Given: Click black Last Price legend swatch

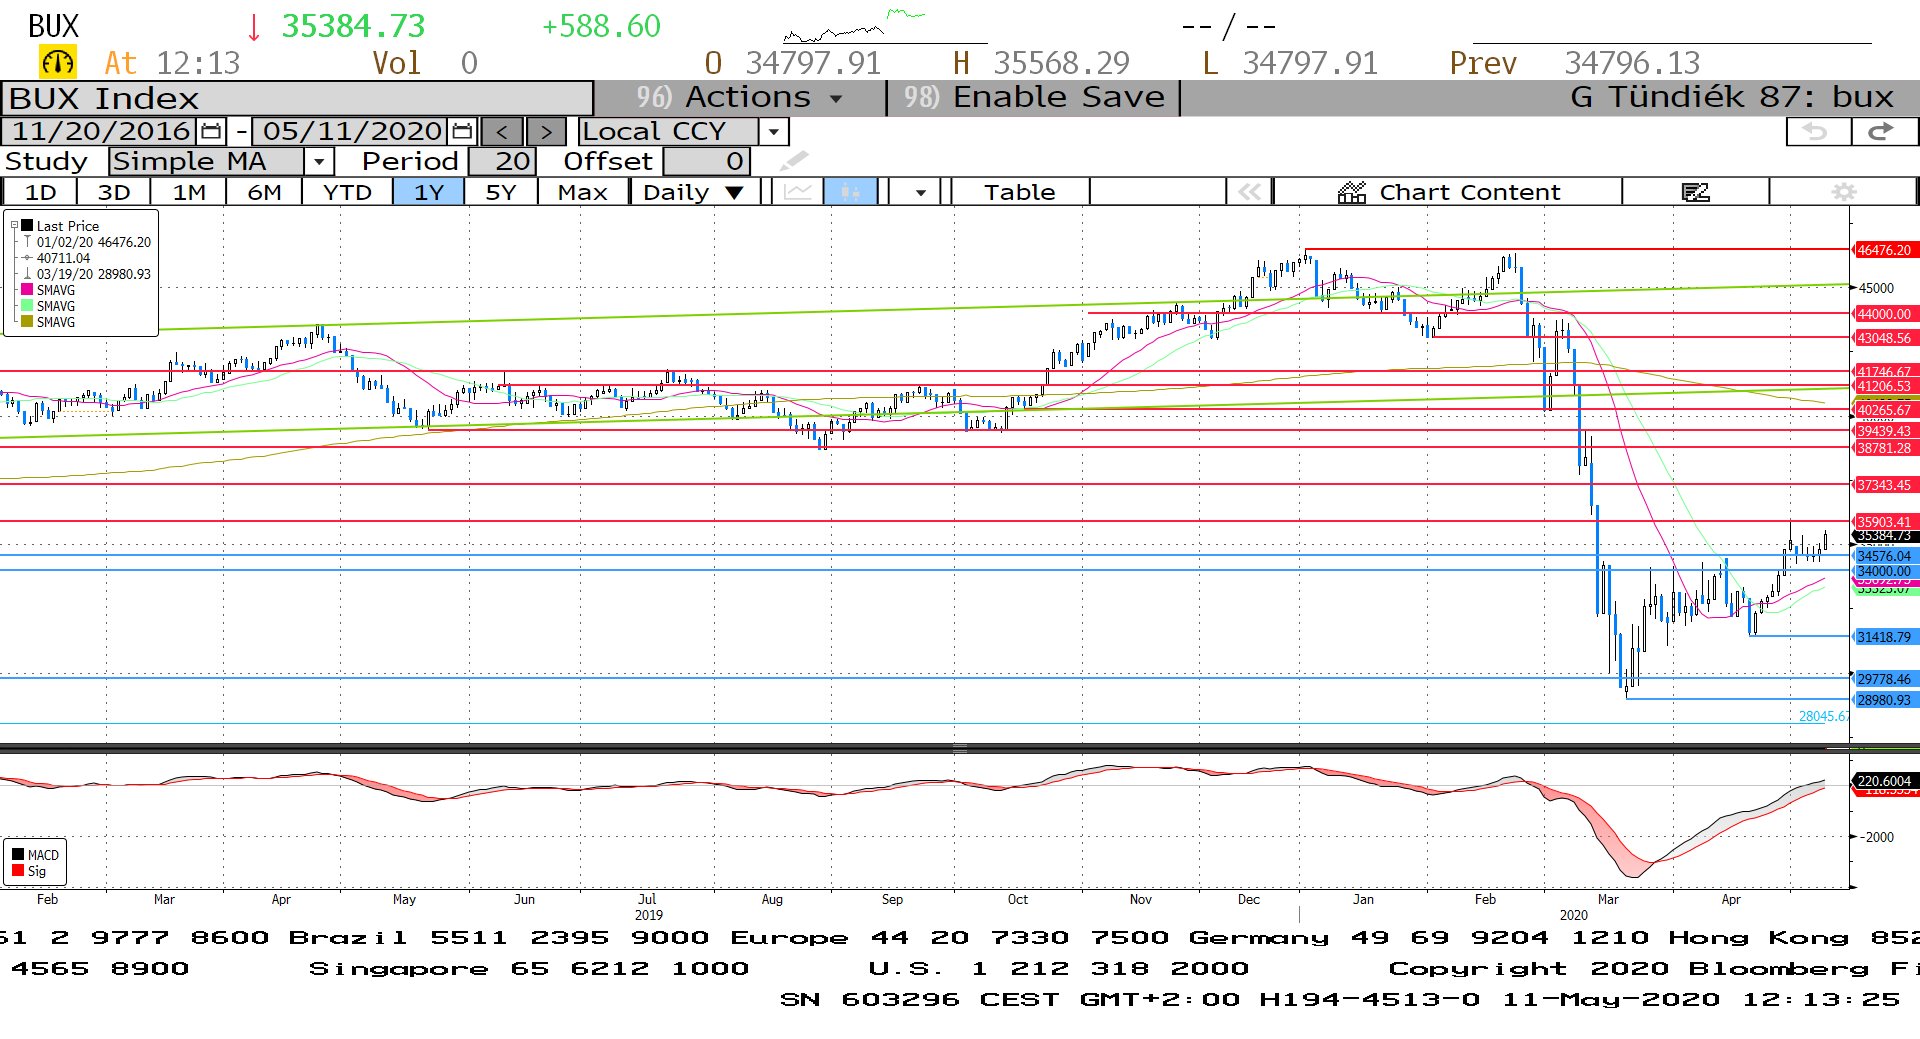Looking at the screenshot, I should coord(27,226).
